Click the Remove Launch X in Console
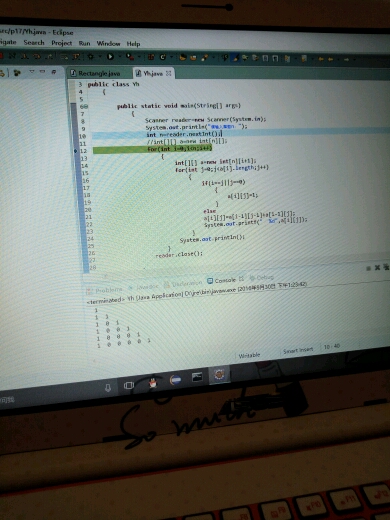Screen dimensions: 390x520 click(377, 268)
